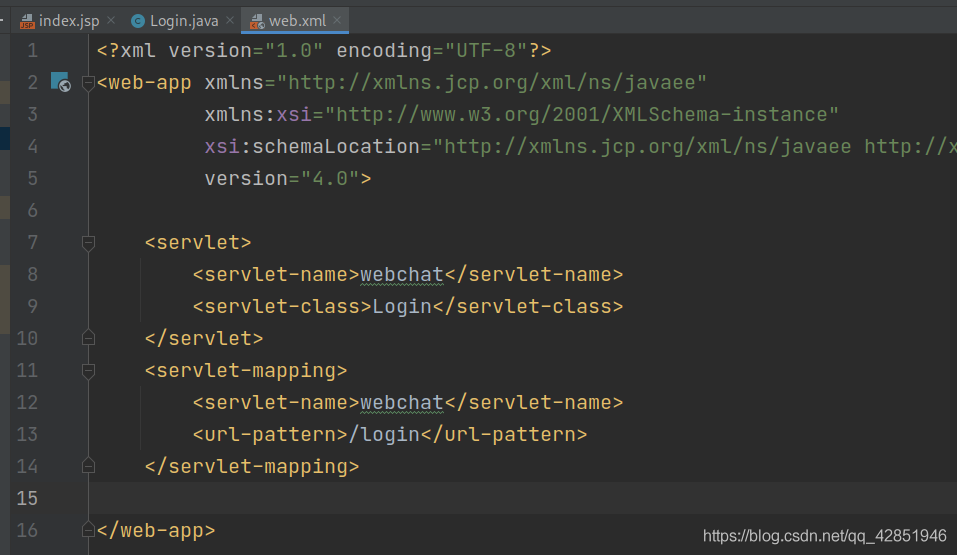
Task: Fold the servlet-mapping block on line 11
Action: coord(88,370)
